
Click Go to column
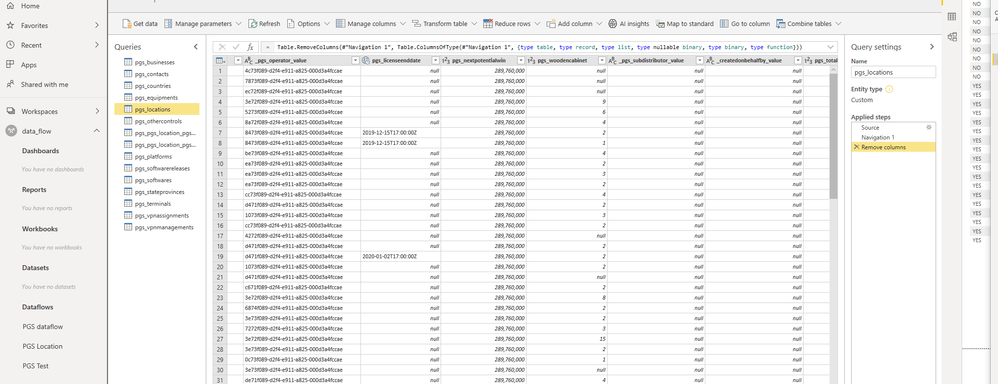745,24
